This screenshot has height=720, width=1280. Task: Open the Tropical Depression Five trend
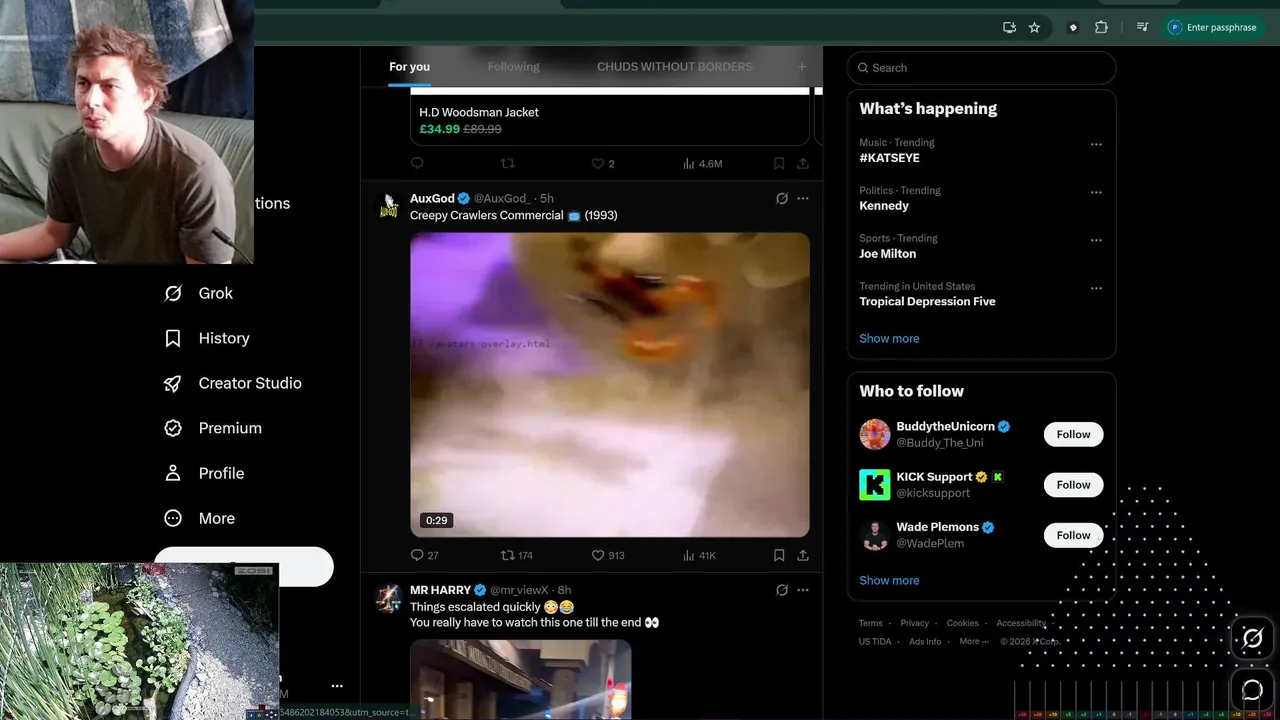coord(927,302)
